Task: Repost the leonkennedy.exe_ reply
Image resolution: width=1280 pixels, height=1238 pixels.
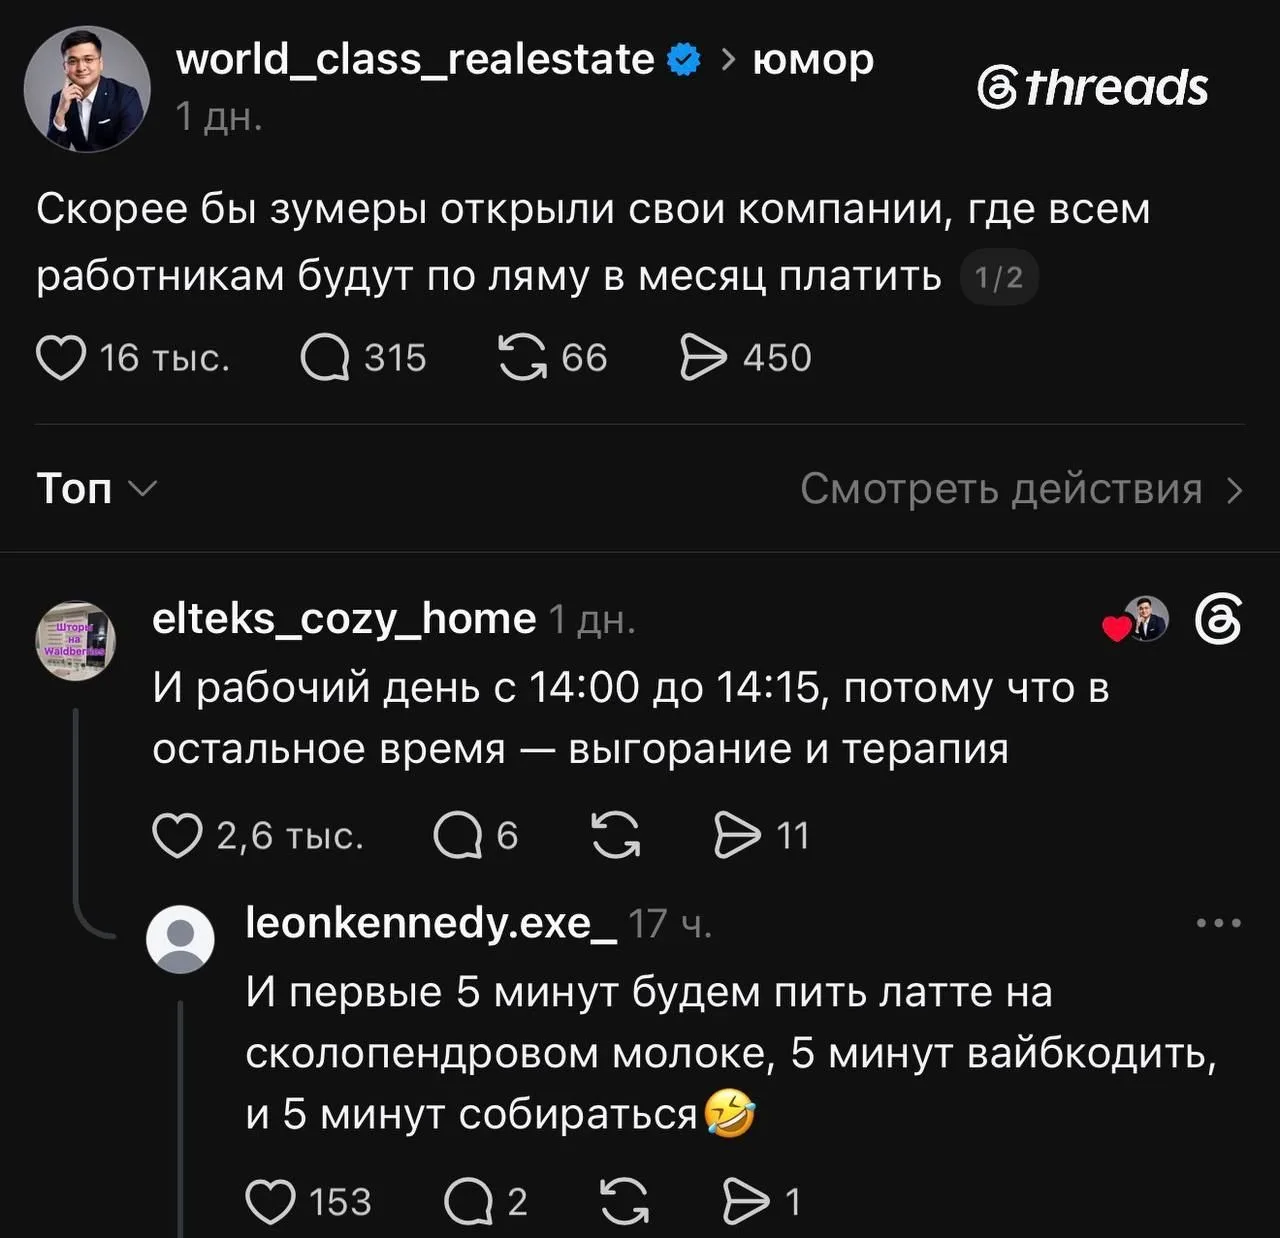Action: 625,1202
